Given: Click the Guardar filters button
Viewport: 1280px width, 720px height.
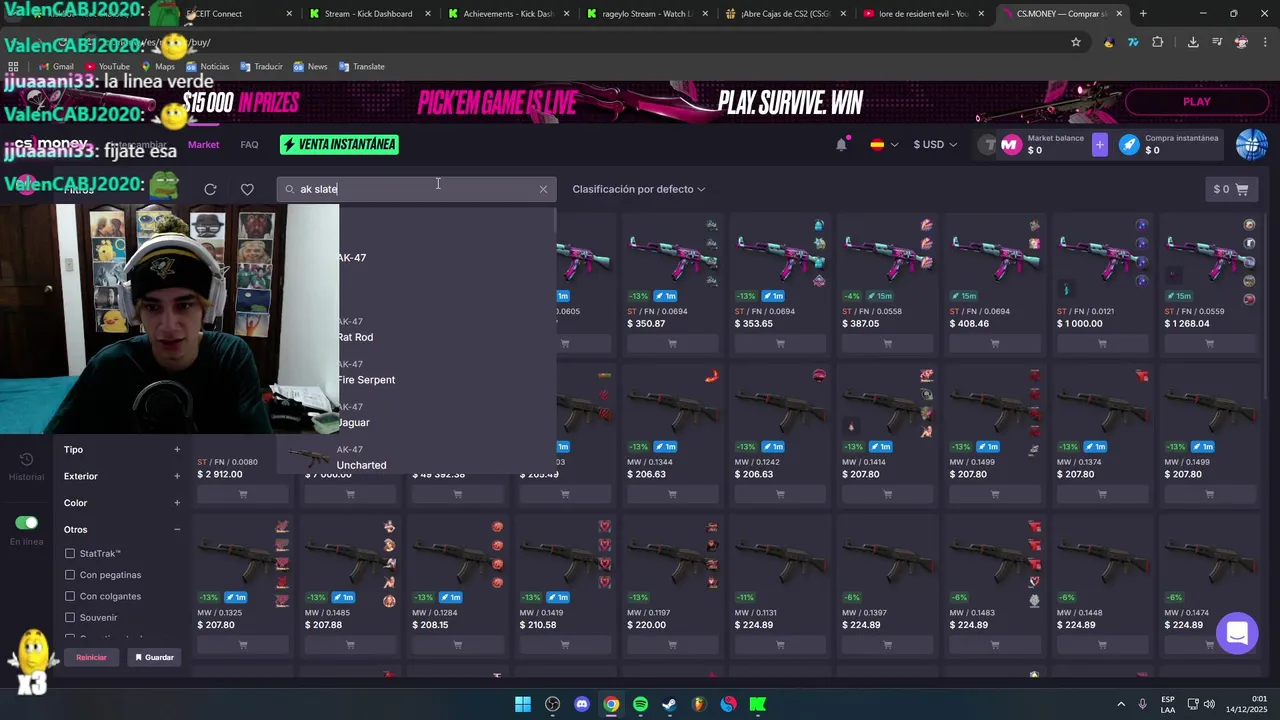Looking at the screenshot, I should coord(154,657).
